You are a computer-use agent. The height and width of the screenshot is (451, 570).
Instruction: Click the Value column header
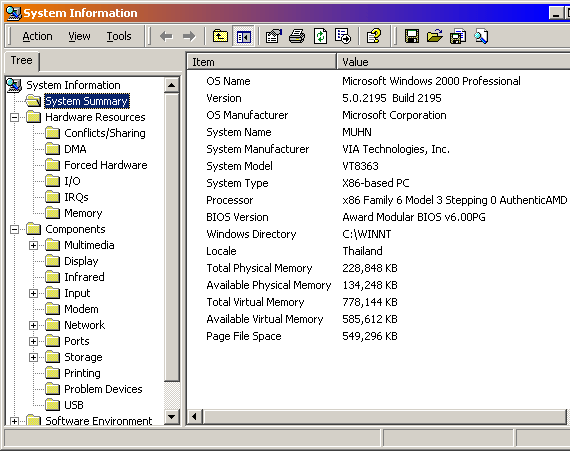pyautogui.click(x=453, y=62)
